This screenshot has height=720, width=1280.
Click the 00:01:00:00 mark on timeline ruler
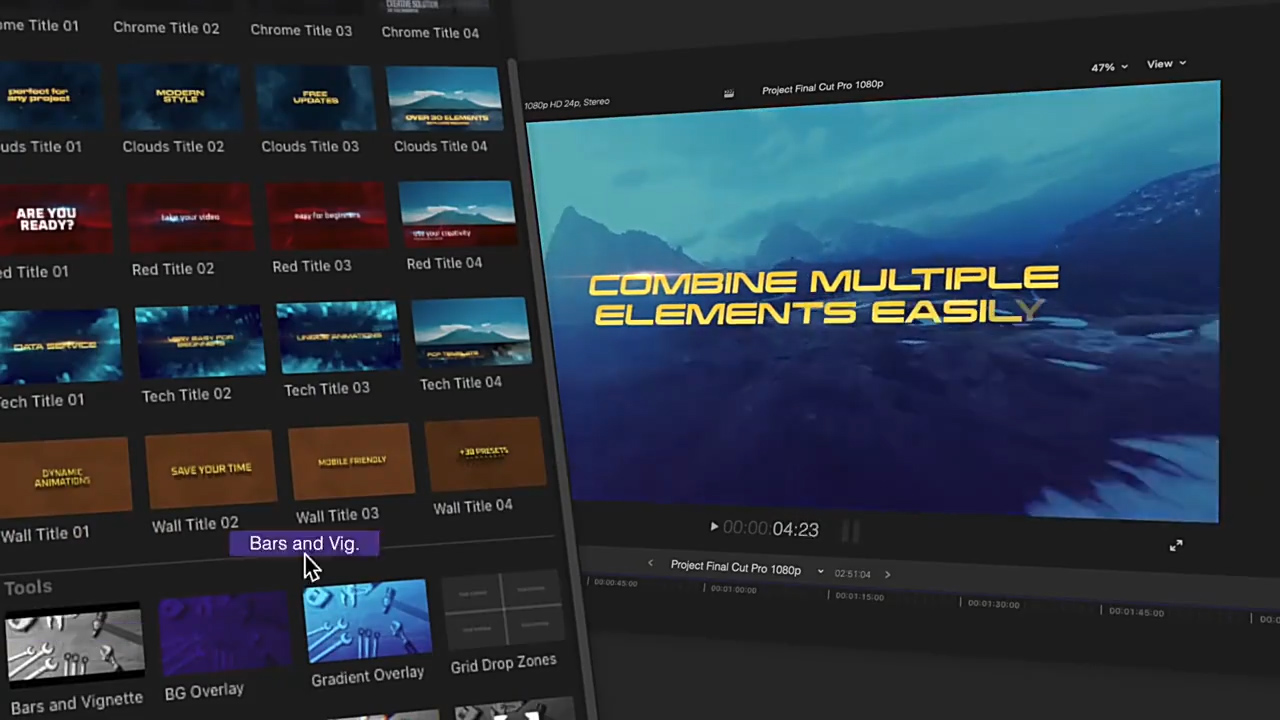click(x=733, y=589)
